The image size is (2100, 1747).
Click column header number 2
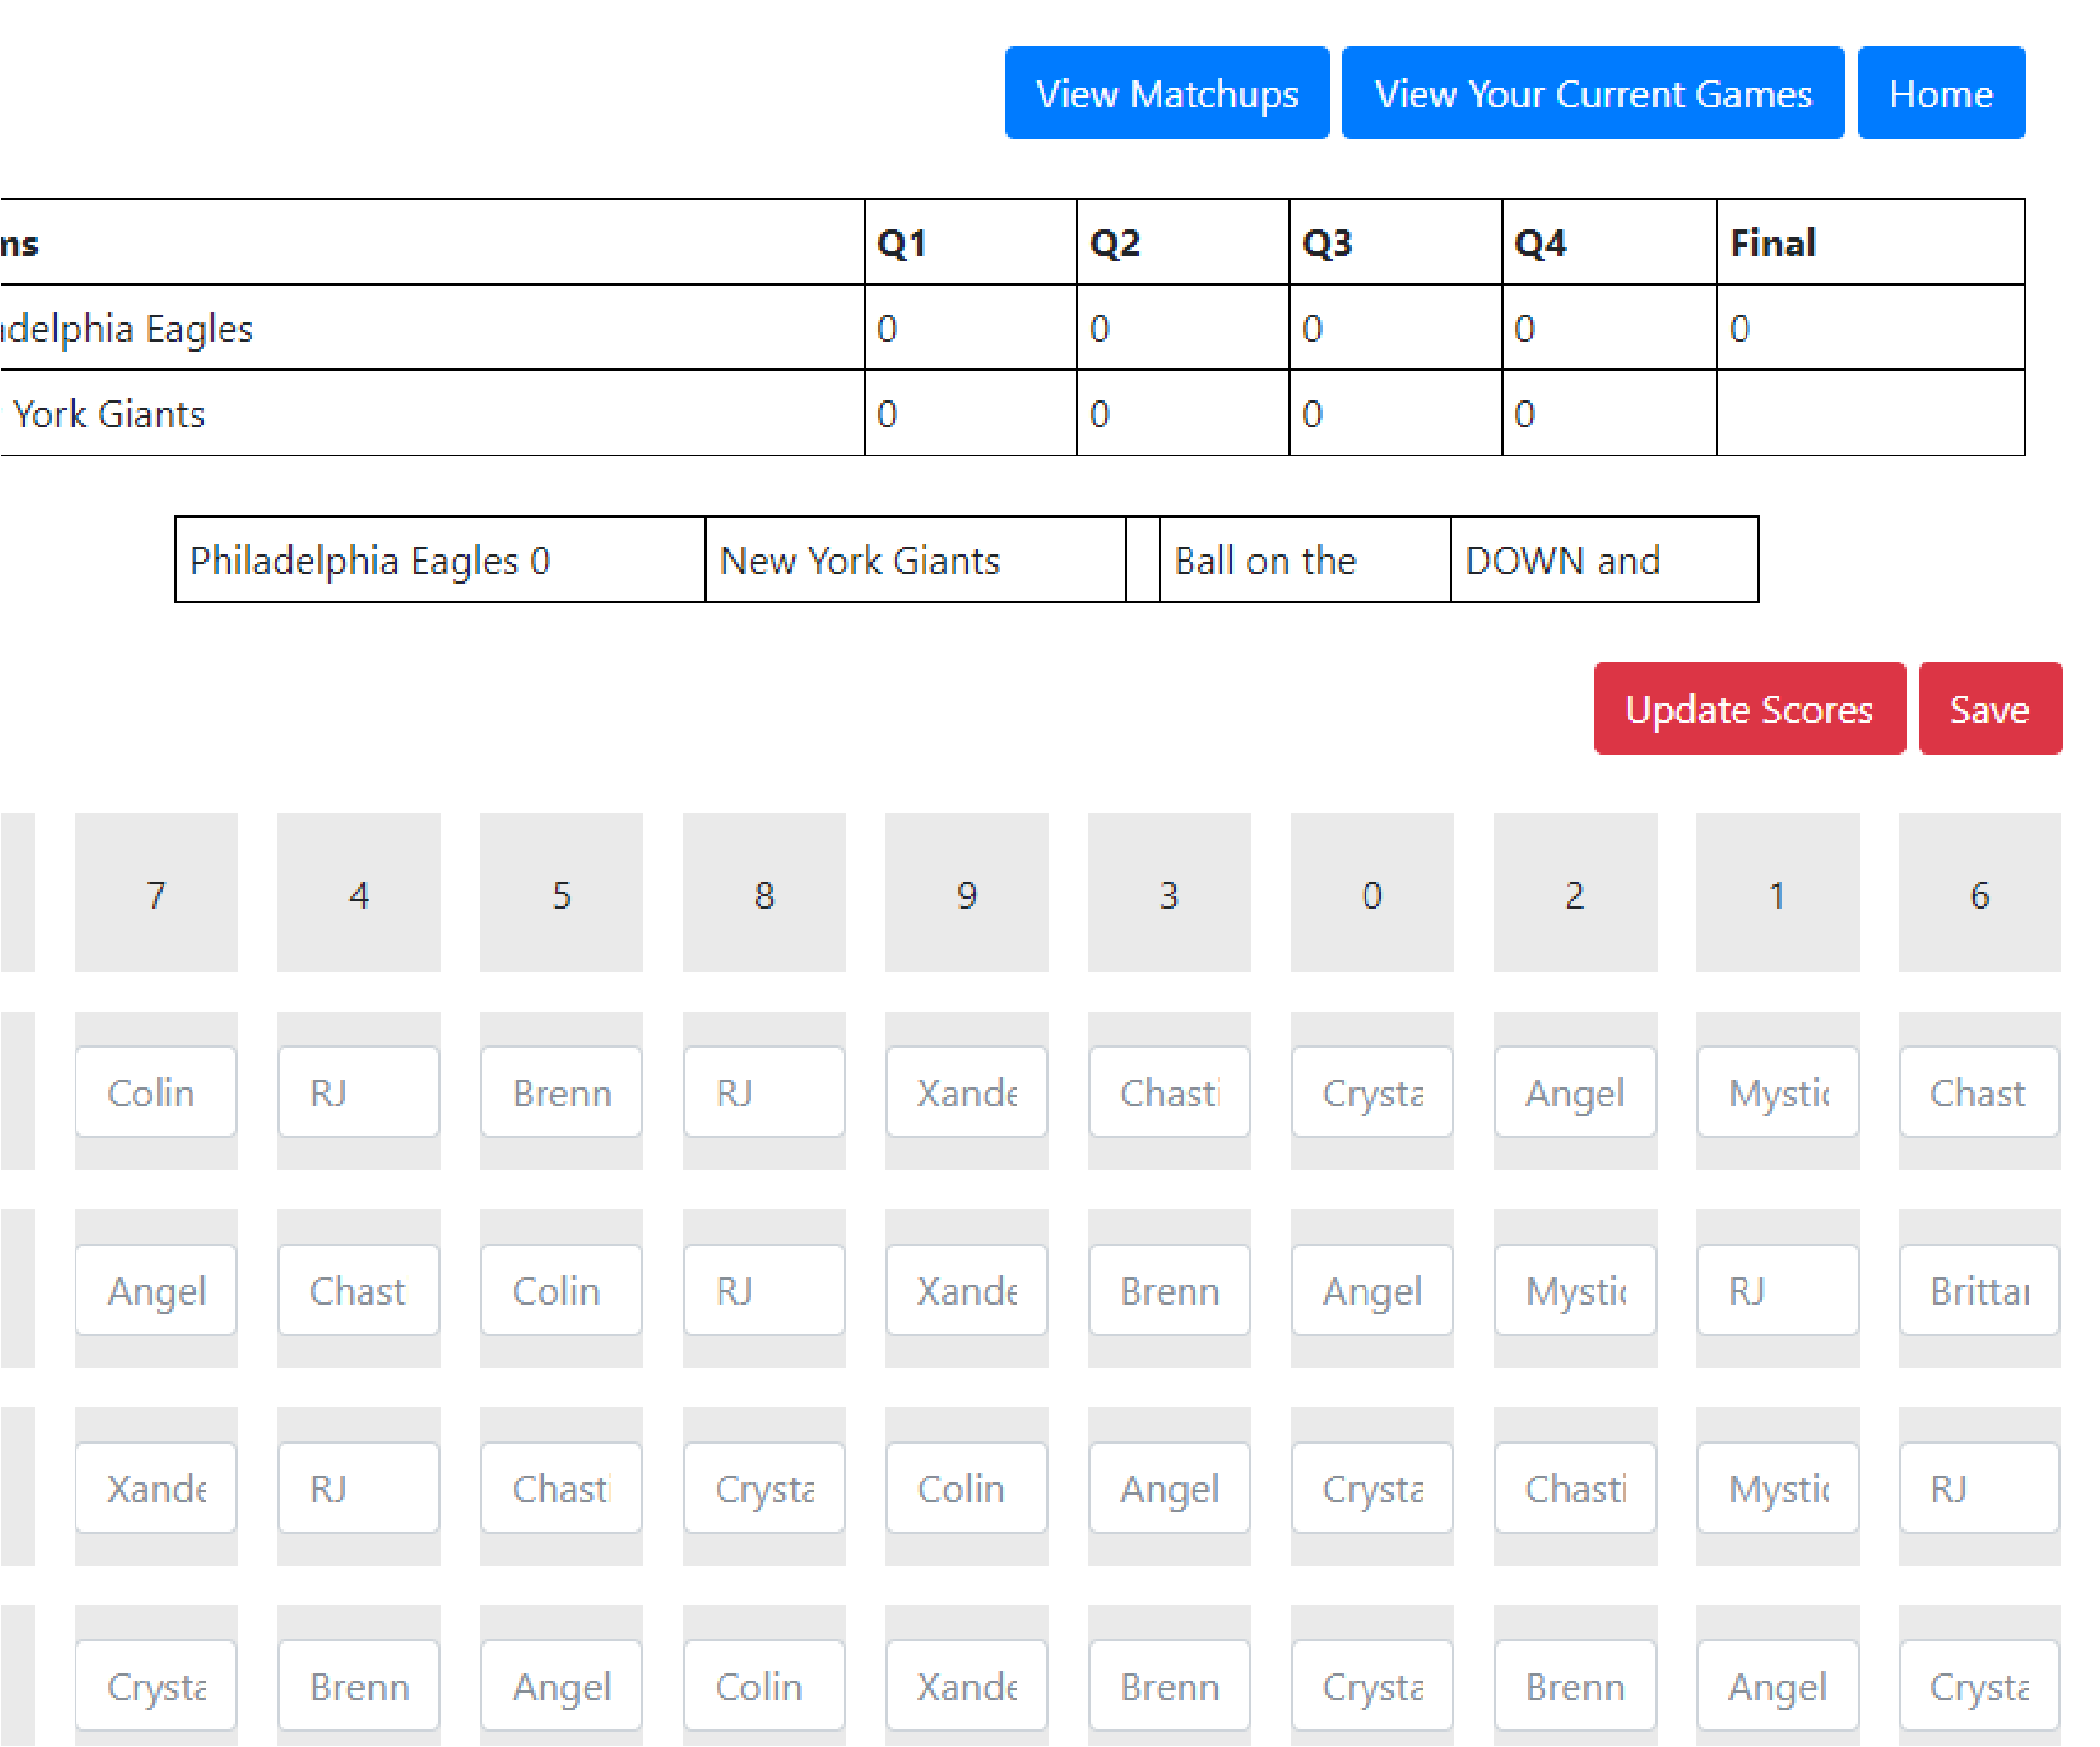click(x=1575, y=893)
